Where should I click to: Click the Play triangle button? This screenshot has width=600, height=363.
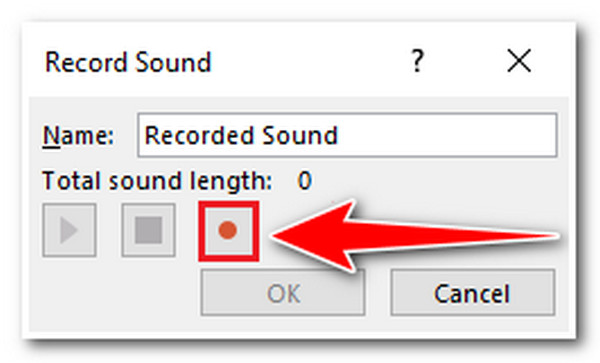(x=69, y=230)
